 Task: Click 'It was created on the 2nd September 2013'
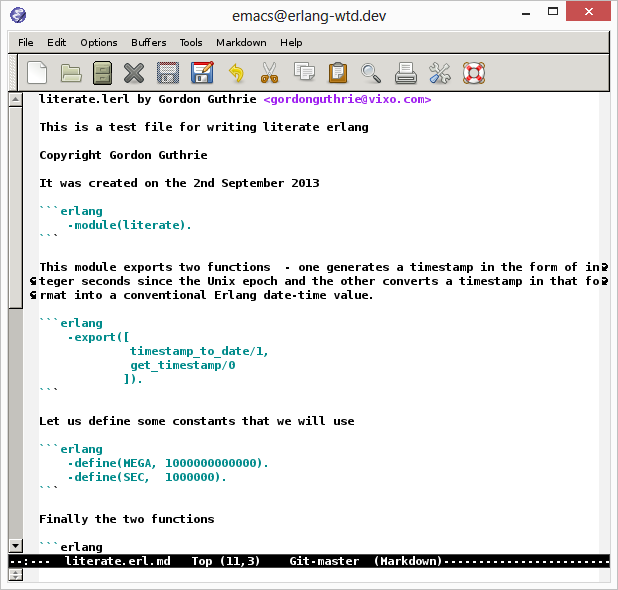pos(179,183)
